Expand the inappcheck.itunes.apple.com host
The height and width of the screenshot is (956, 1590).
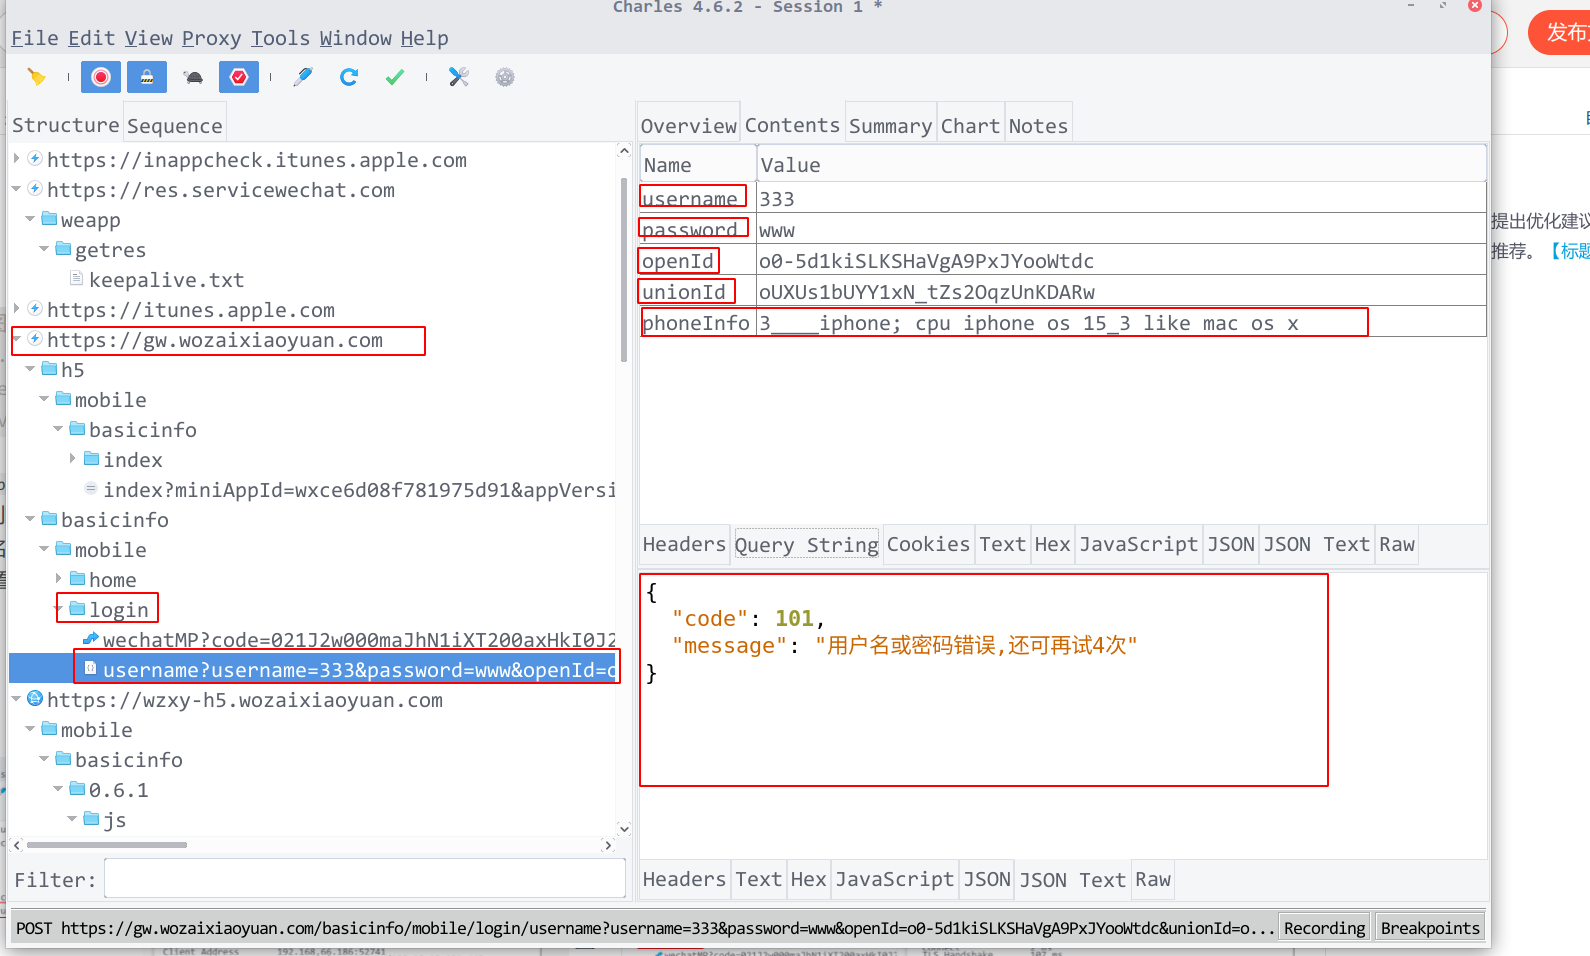17,159
